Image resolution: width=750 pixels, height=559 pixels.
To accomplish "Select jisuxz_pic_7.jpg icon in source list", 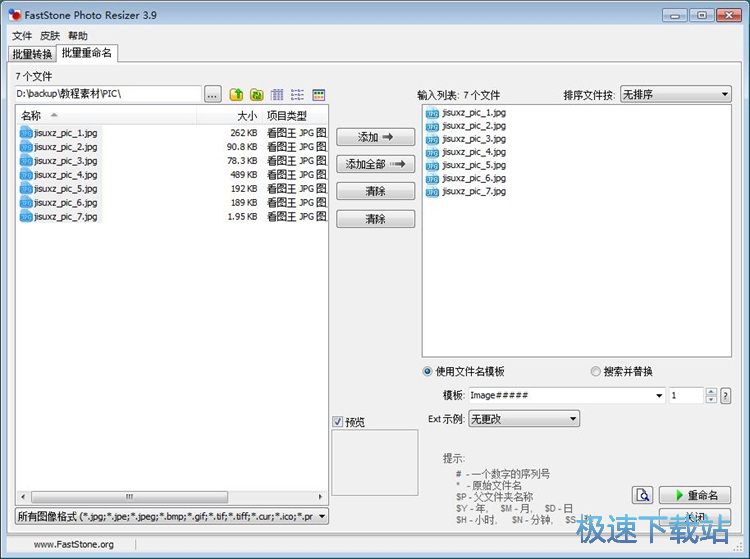I will click(26, 217).
